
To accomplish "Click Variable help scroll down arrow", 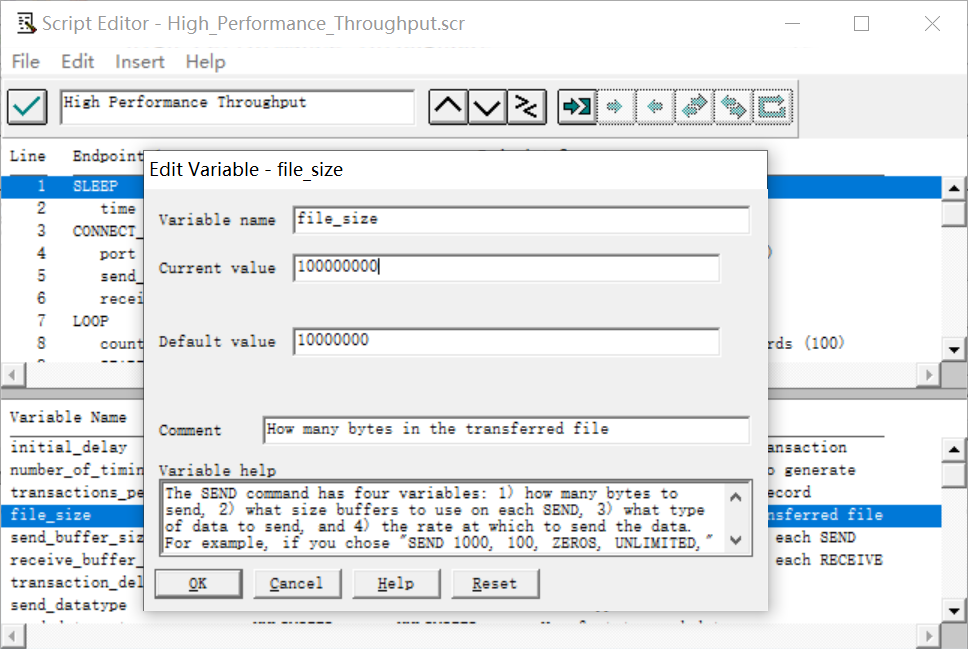I will (736, 540).
